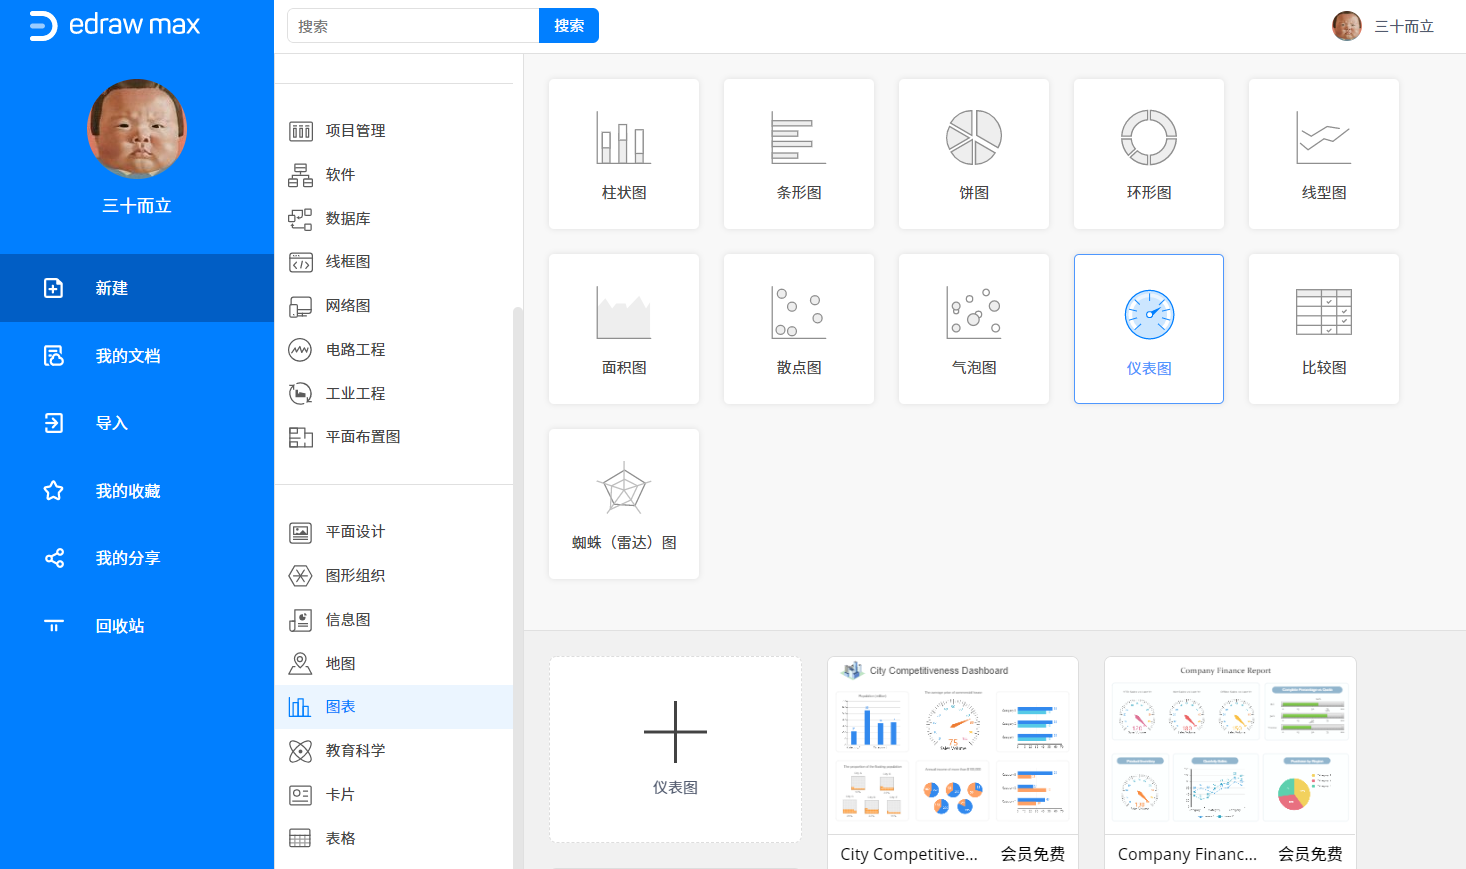Select the pie chart (饼图) icon
The image size is (1466, 869).
[x=973, y=138]
